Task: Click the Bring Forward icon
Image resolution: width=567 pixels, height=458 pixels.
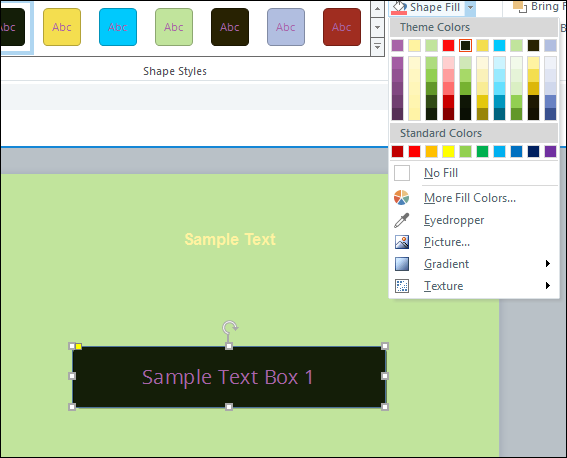Action: 520,7
